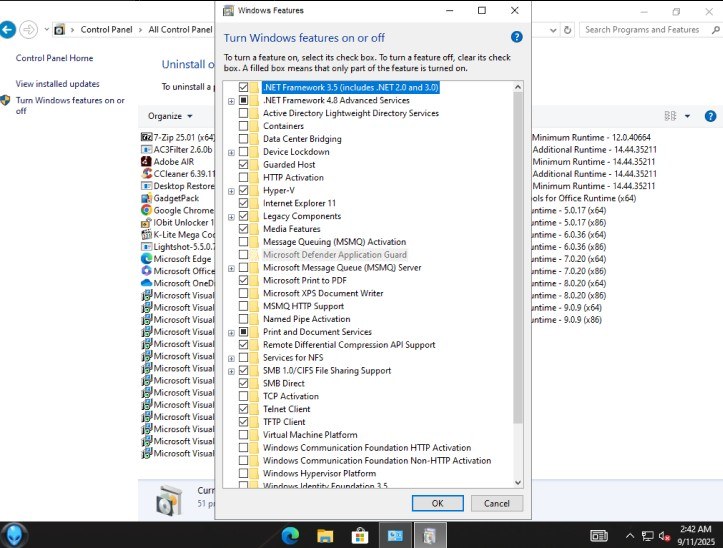Uncheck .NET Framework 3.5 checkbox
The width and height of the screenshot is (723, 548).
click(x=243, y=87)
